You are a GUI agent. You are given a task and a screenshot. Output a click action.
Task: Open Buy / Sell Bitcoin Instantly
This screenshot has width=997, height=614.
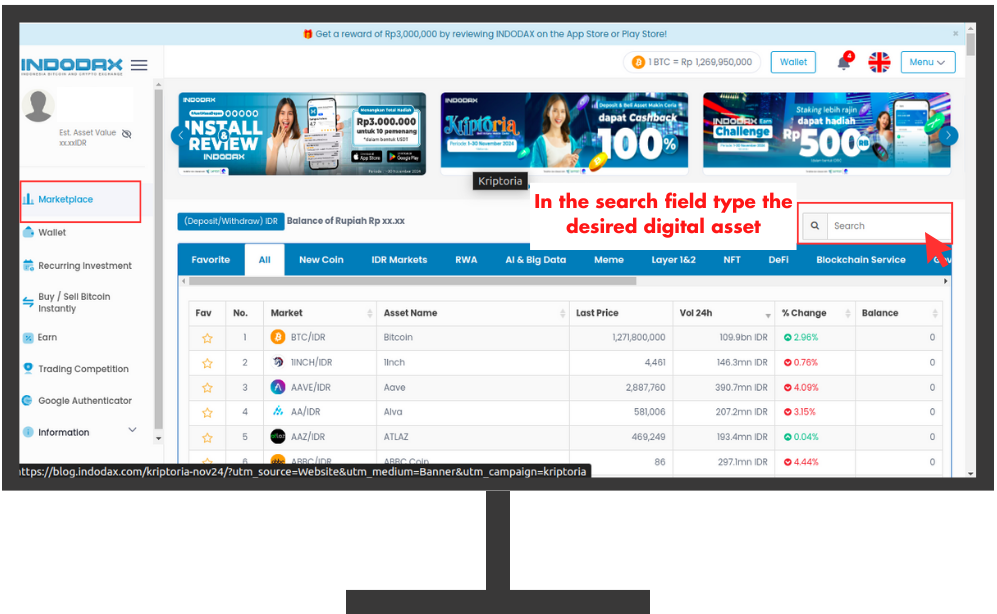74,303
